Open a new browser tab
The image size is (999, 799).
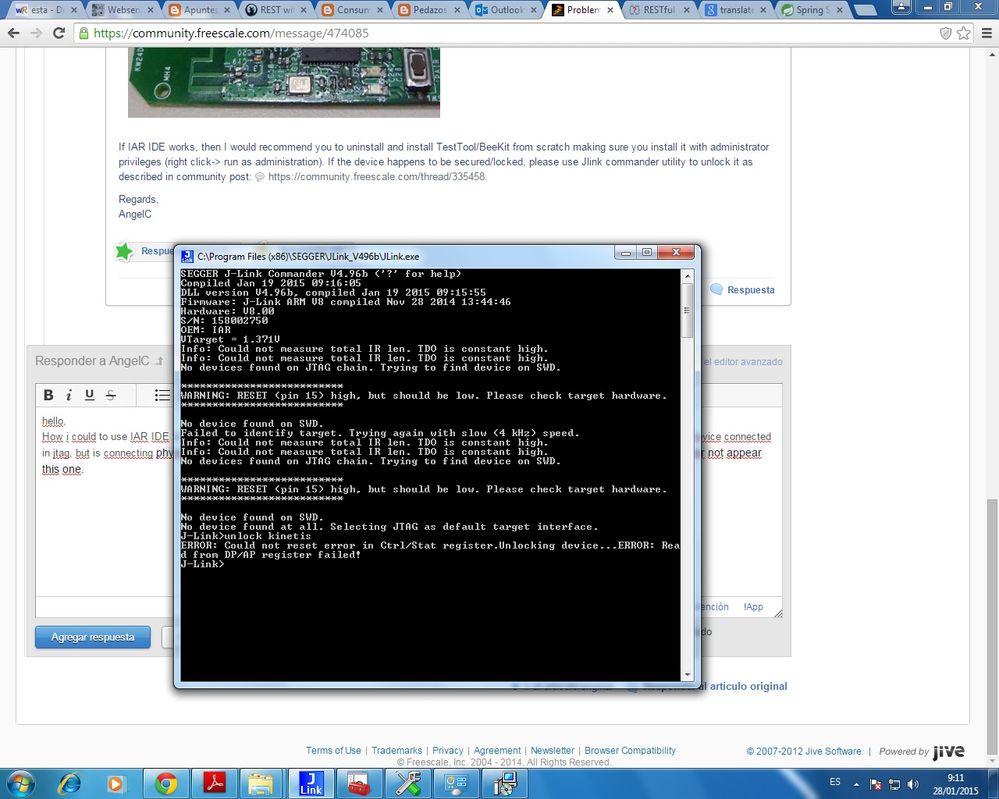pyautogui.click(x=865, y=10)
